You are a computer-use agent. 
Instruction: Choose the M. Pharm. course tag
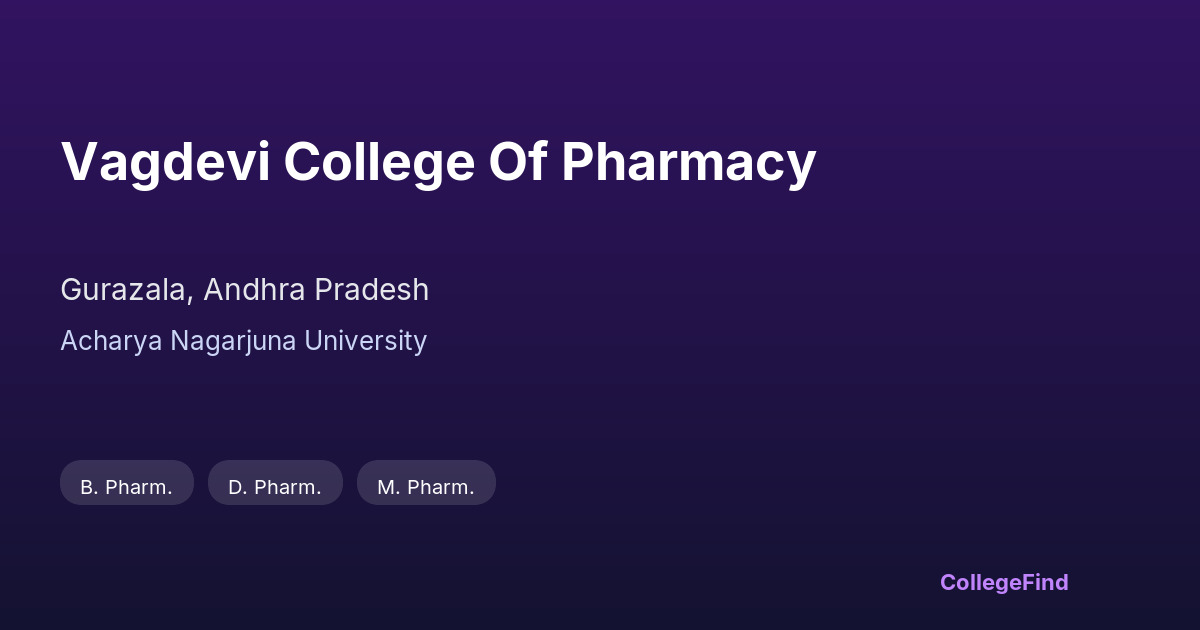[426, 487]
